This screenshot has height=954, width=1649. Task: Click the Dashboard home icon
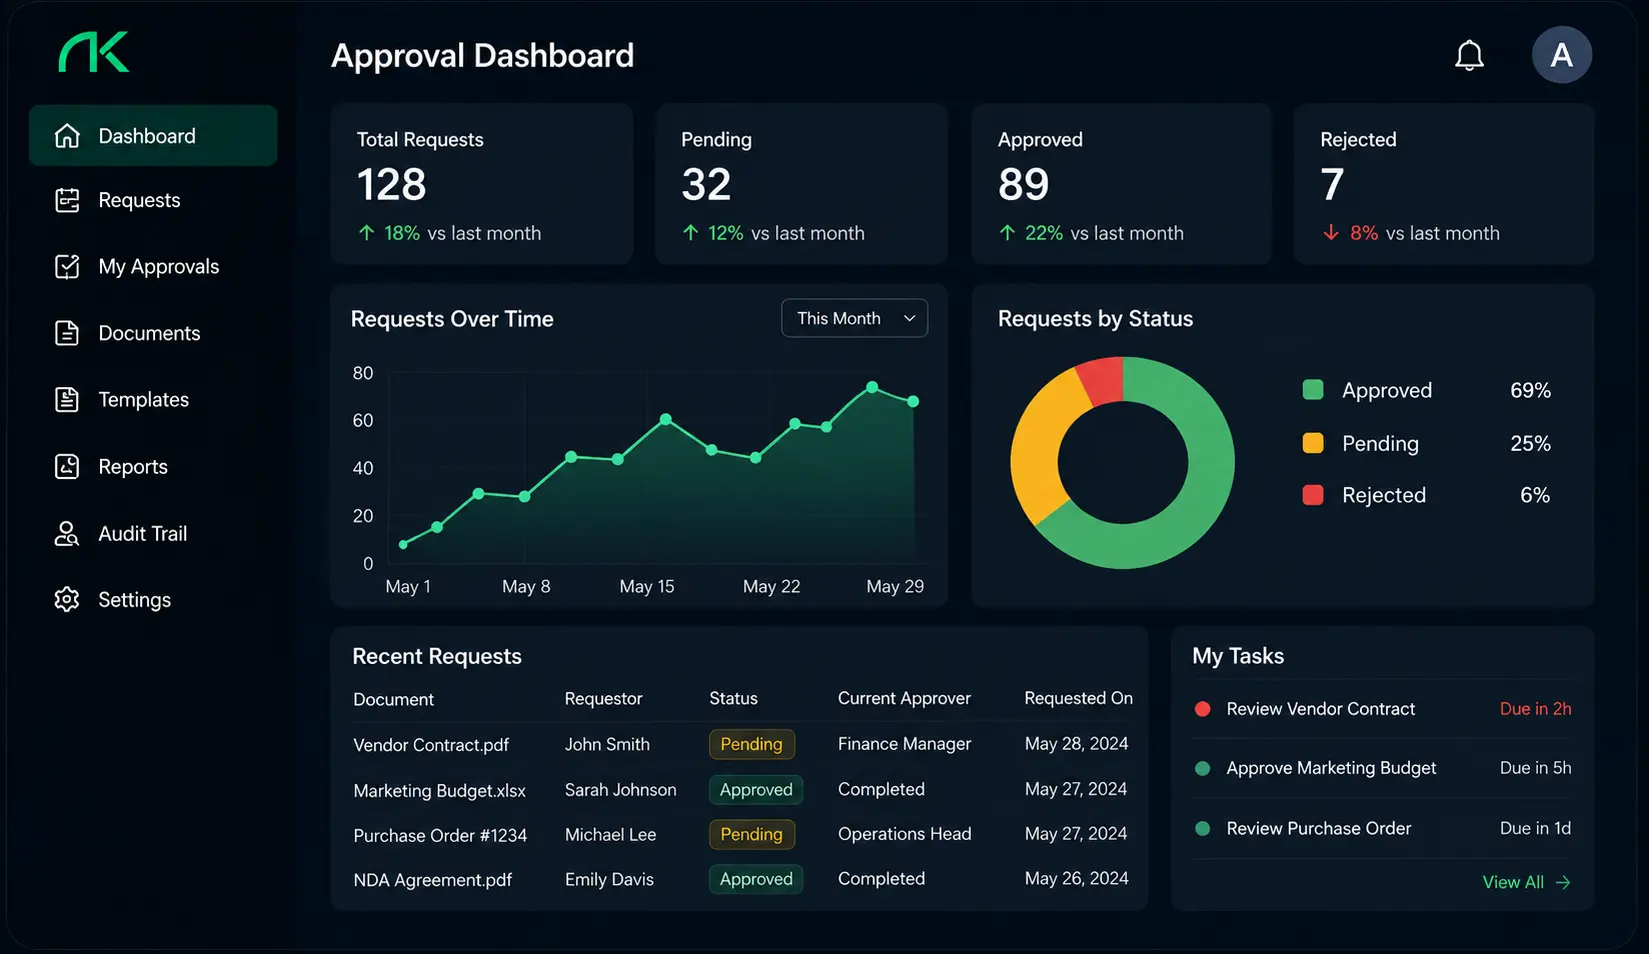click(67, 136)
